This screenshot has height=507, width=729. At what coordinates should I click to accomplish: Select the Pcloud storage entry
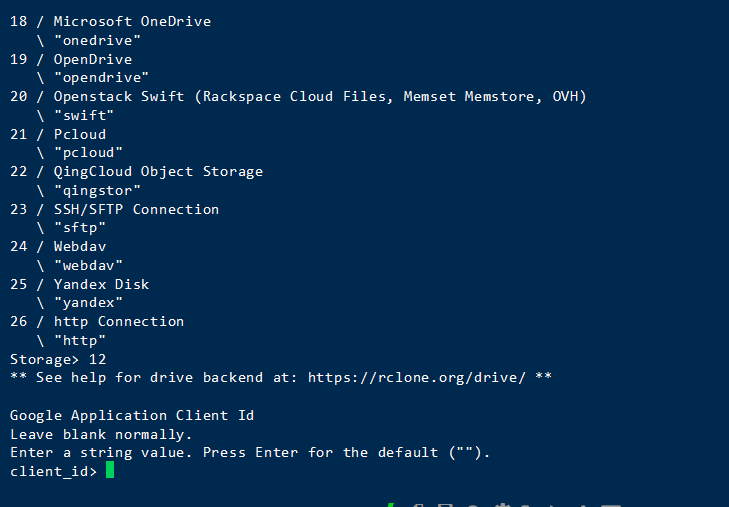click(80, 134)
